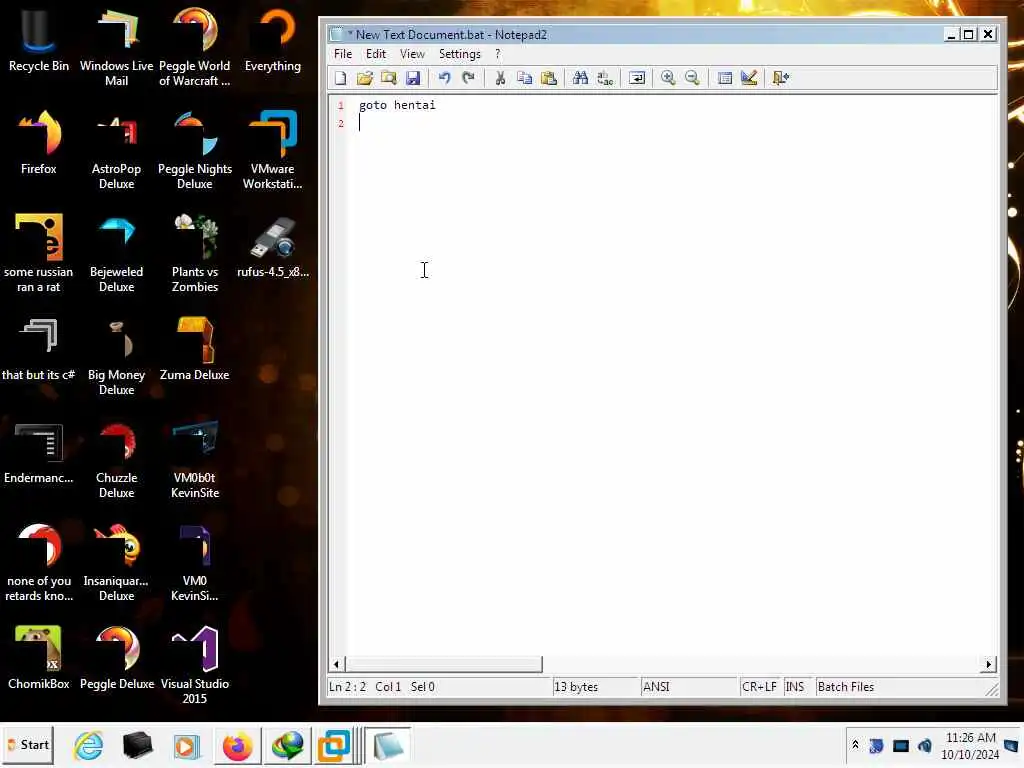Image resolution: width=1024 pixels, height=768 pixels.
Task: Open the syntax scheme selection icon
Action: [724, 78]
